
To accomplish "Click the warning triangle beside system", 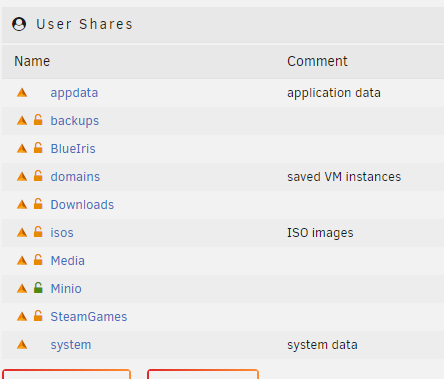I will pyautogui.click(x=22, y=344).
